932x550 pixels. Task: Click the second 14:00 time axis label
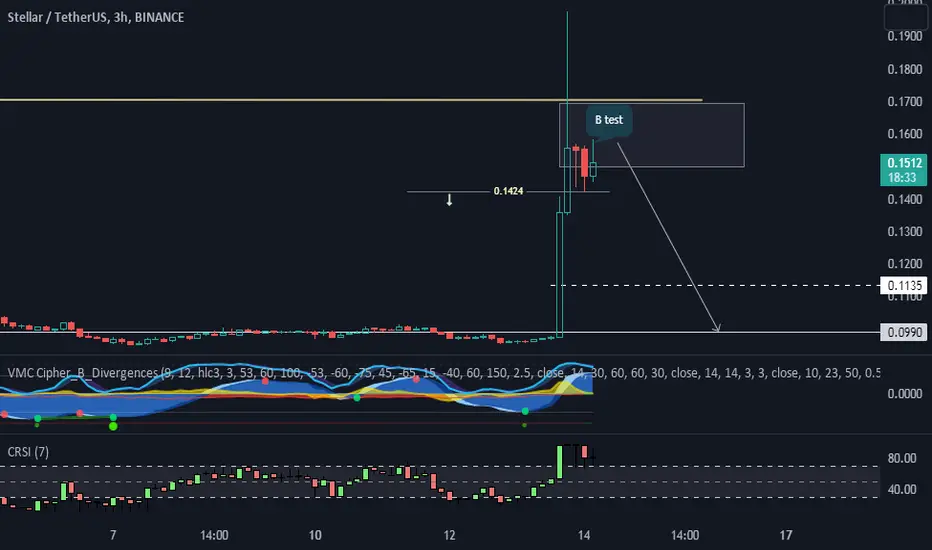685,535
